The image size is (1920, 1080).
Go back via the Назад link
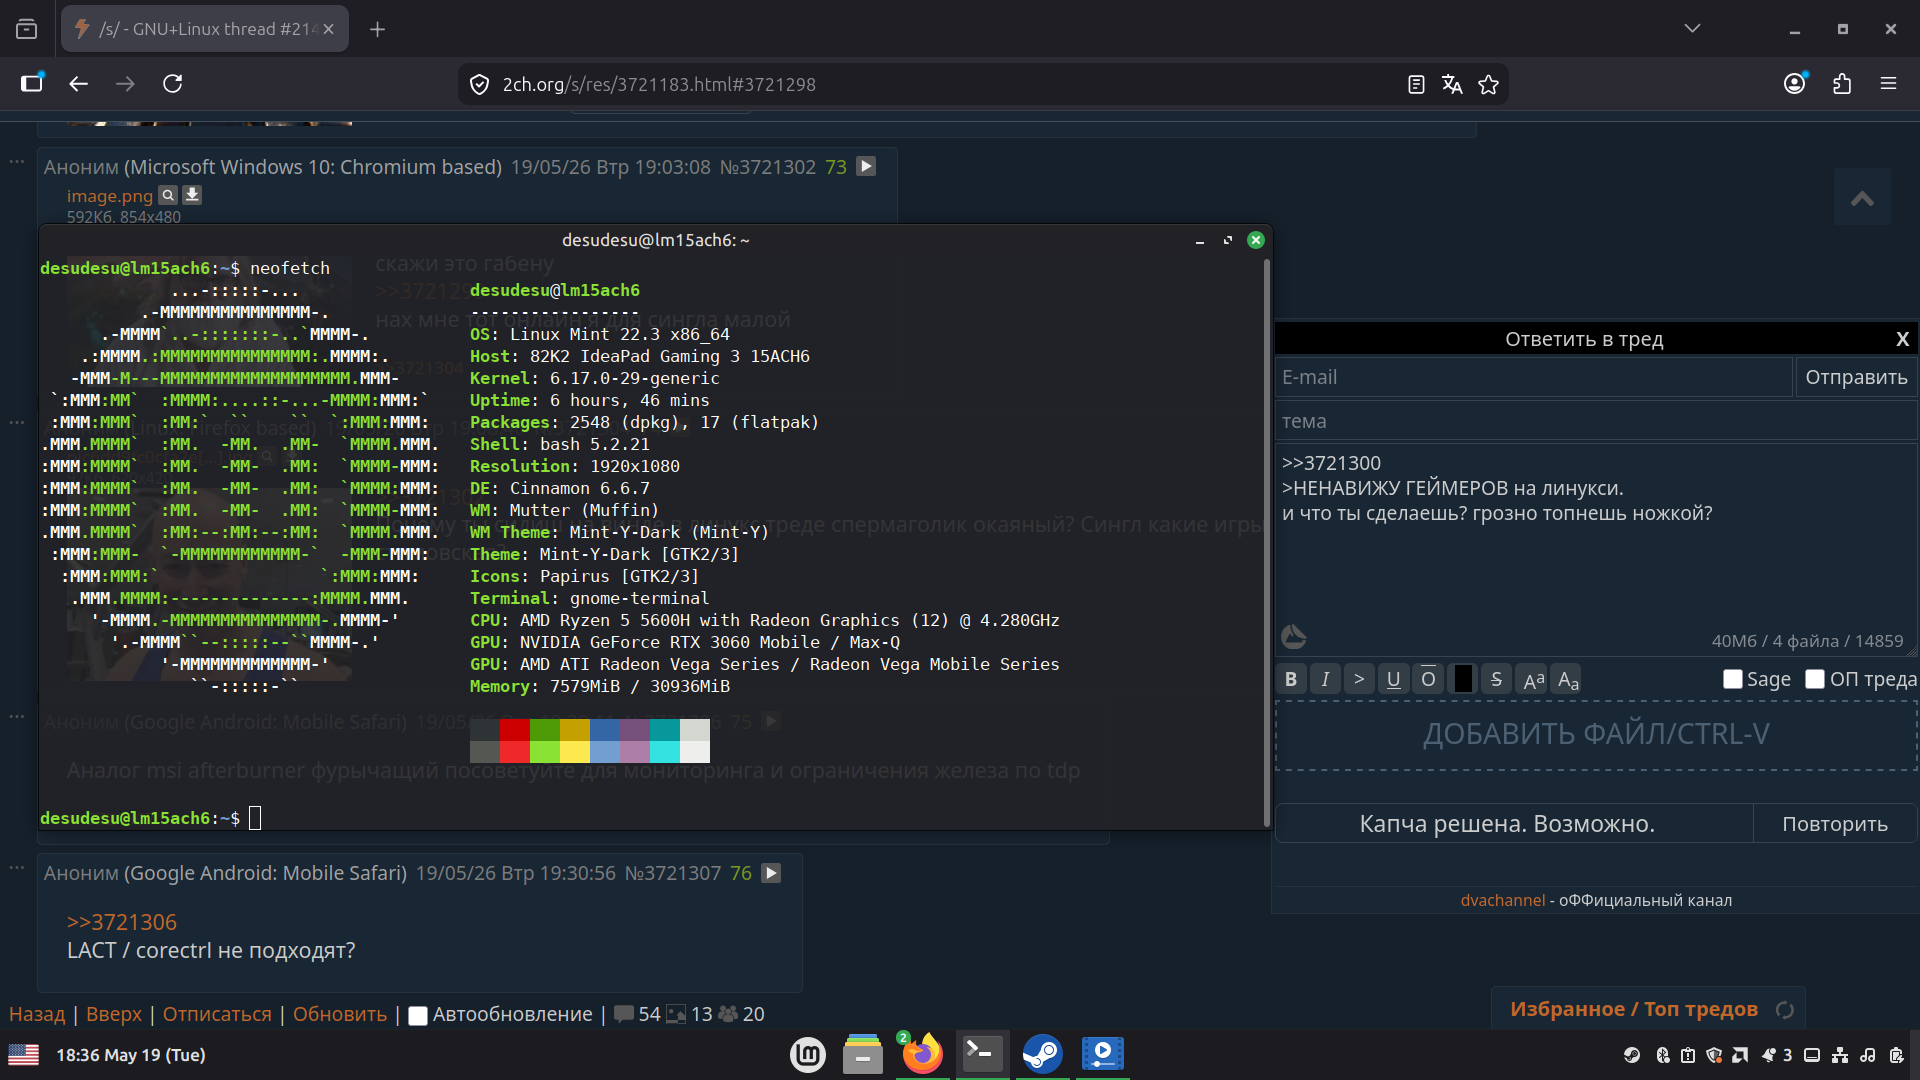tap(37, 1014)
